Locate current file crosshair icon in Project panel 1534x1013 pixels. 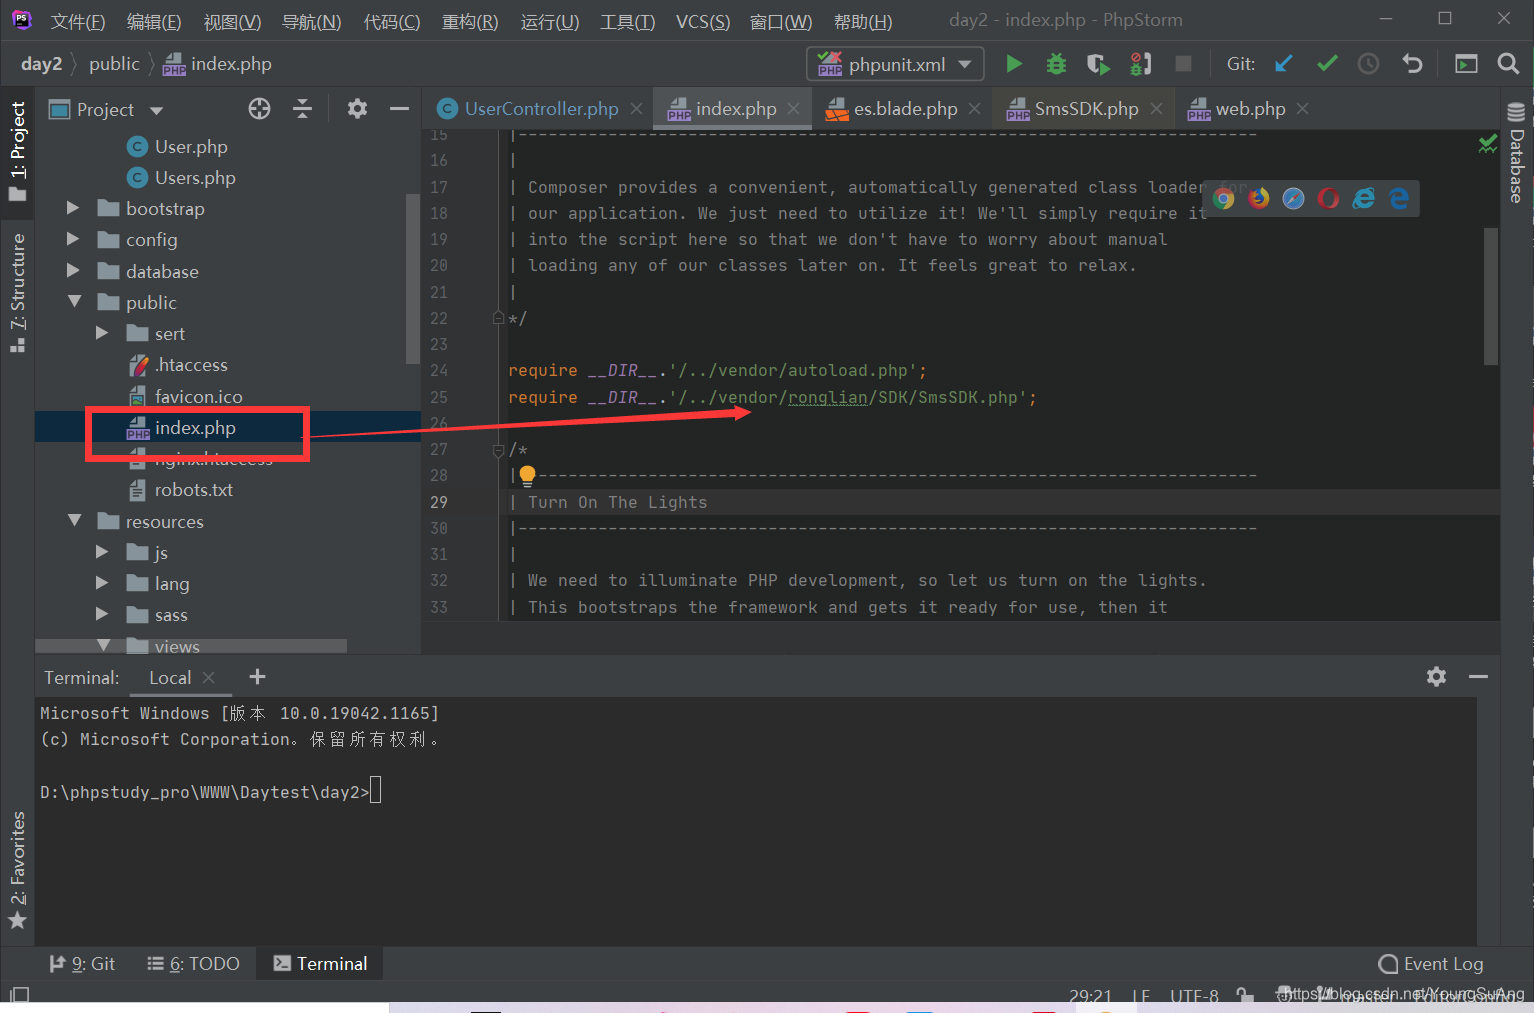click(259, 109)
